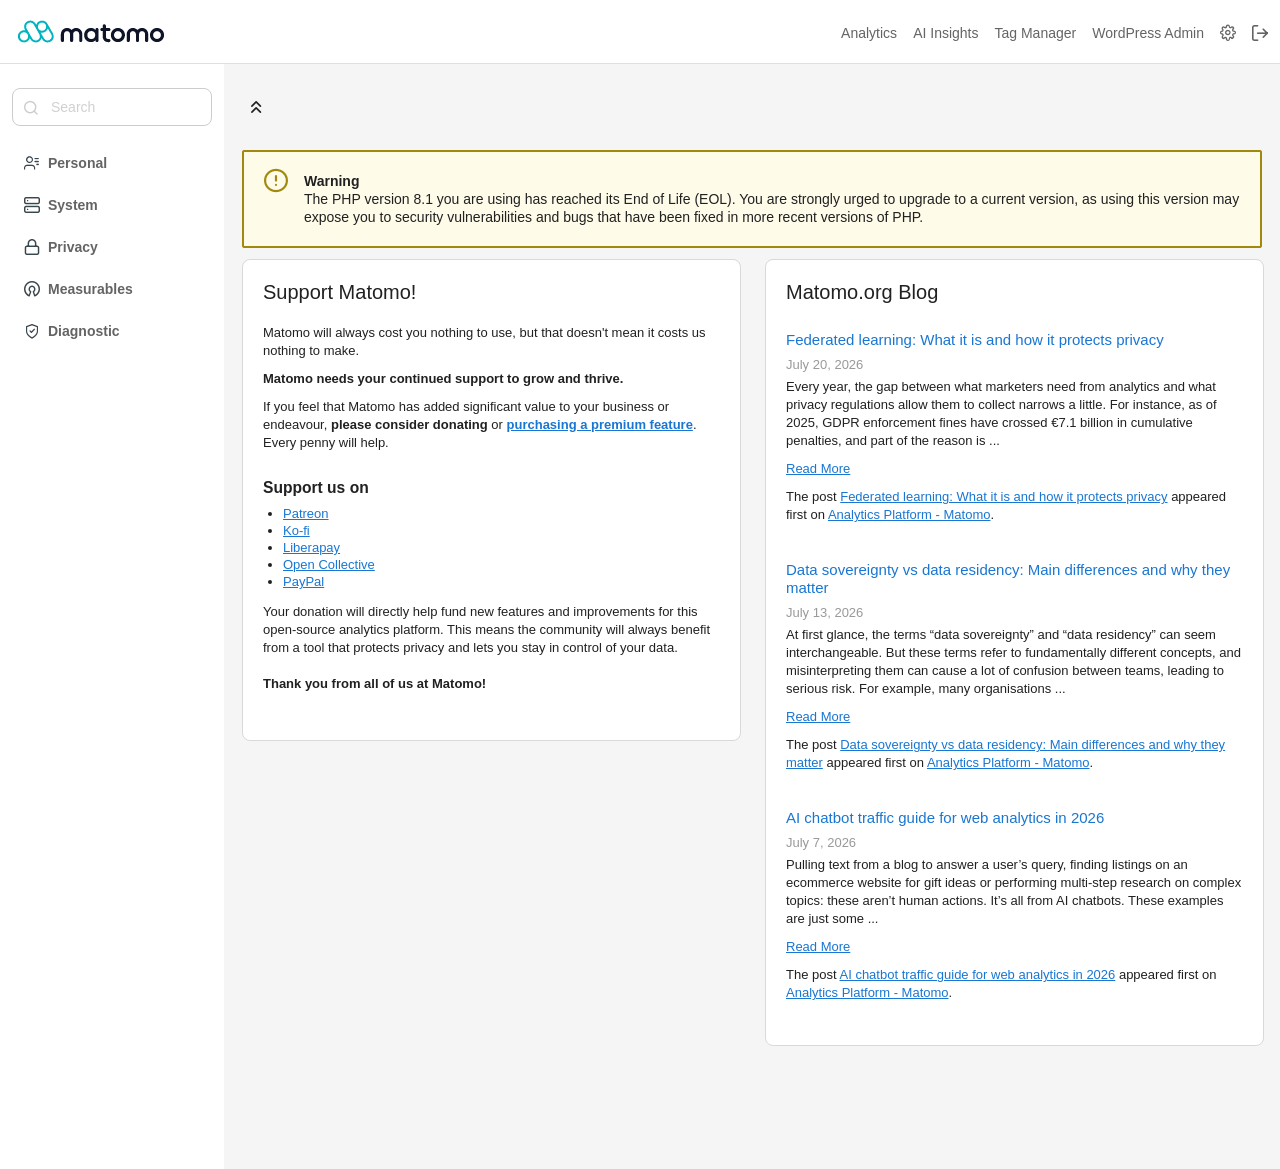The height and width of the screenshot is (1169, 1280).
Task: Go to AI Insights
Action: tap(945, 33)
